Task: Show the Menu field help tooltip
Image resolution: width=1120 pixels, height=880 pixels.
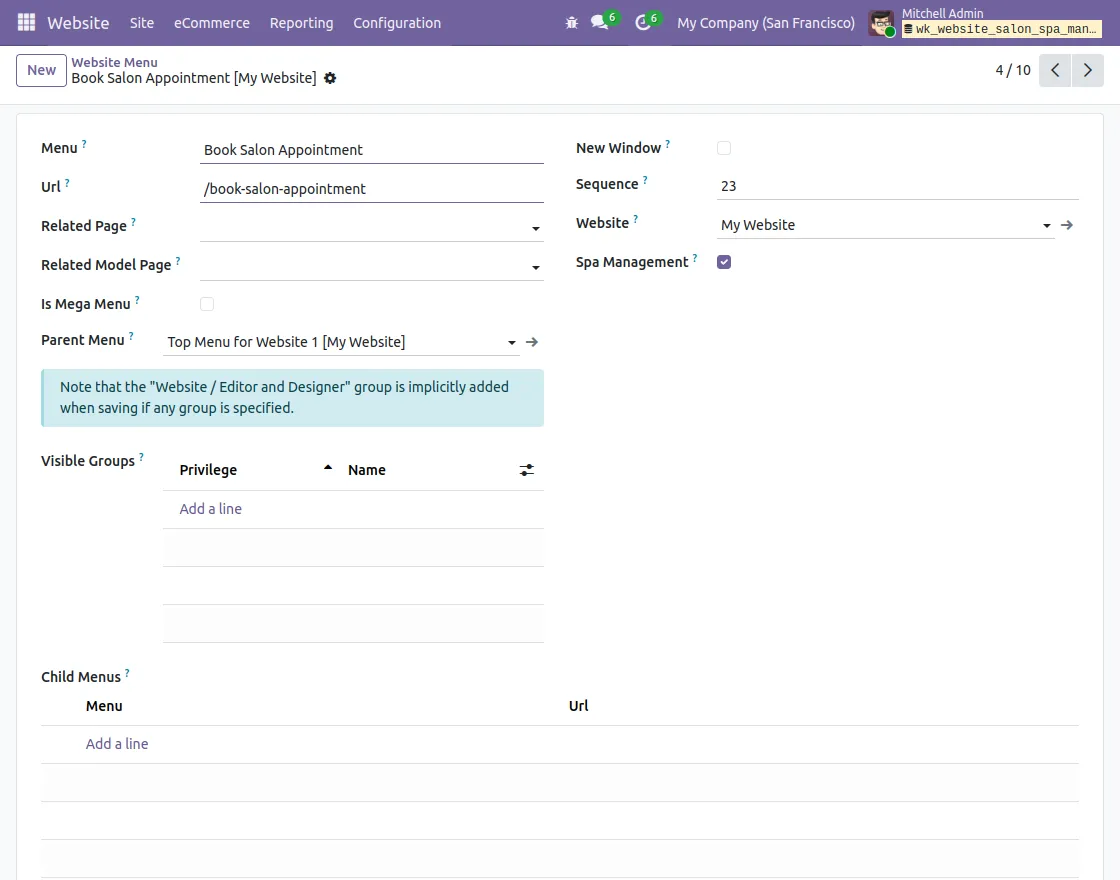Action: coord(84,144)
